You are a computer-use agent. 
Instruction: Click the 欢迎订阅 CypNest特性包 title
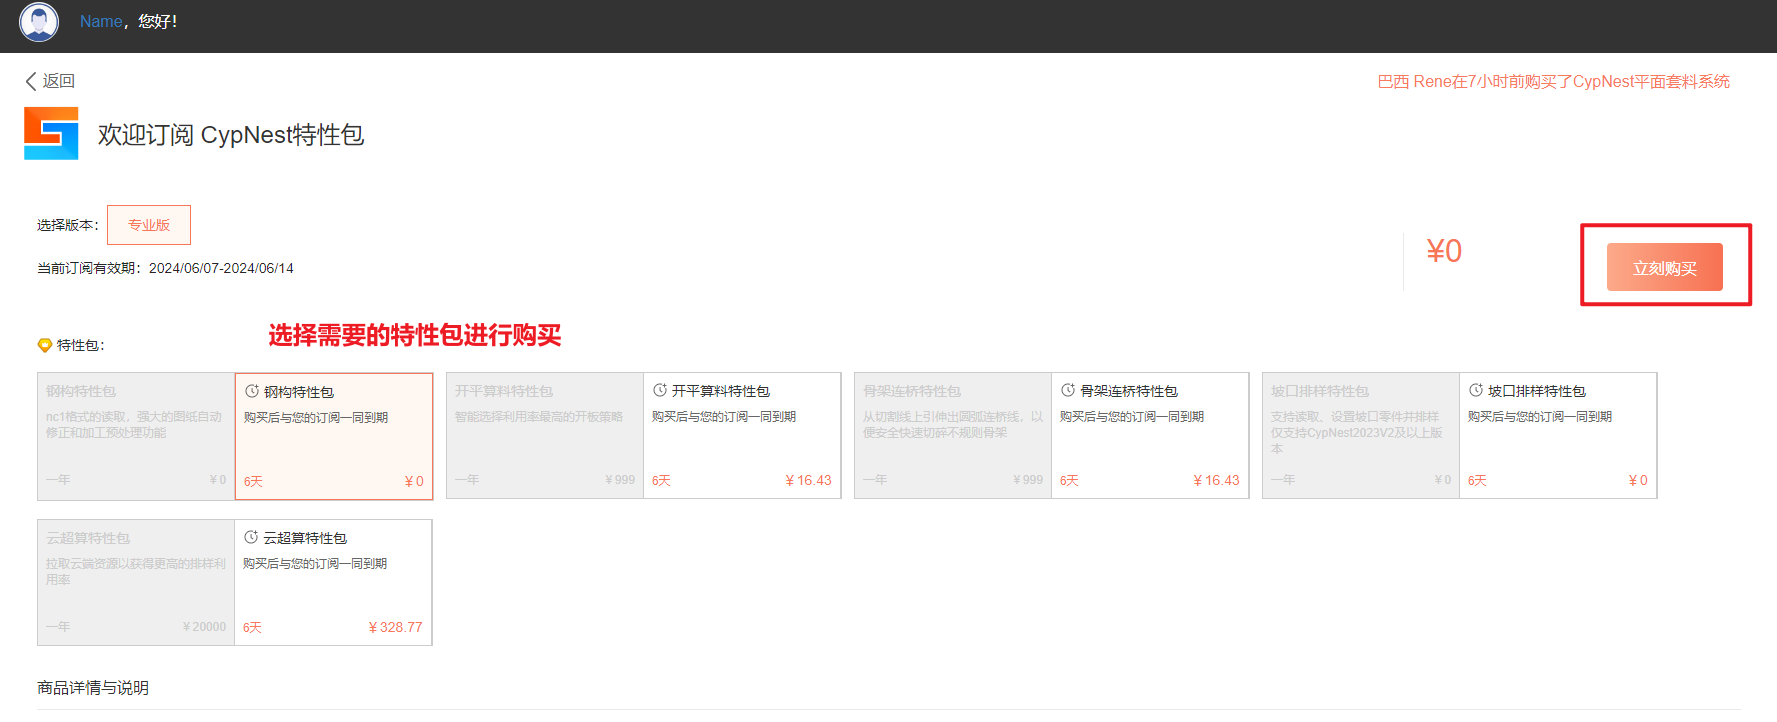click(231, 135)
